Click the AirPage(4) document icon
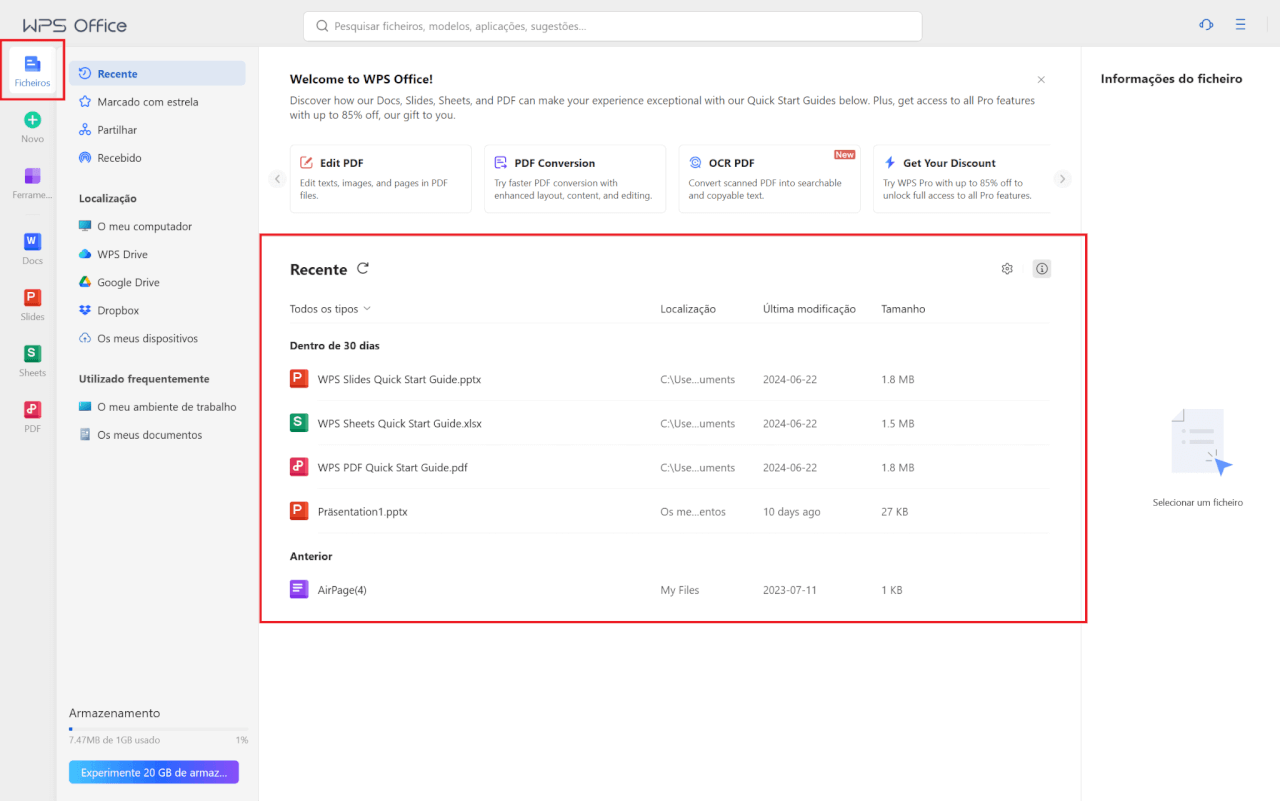Screen dimensions: 1280x801 point(299,589)
